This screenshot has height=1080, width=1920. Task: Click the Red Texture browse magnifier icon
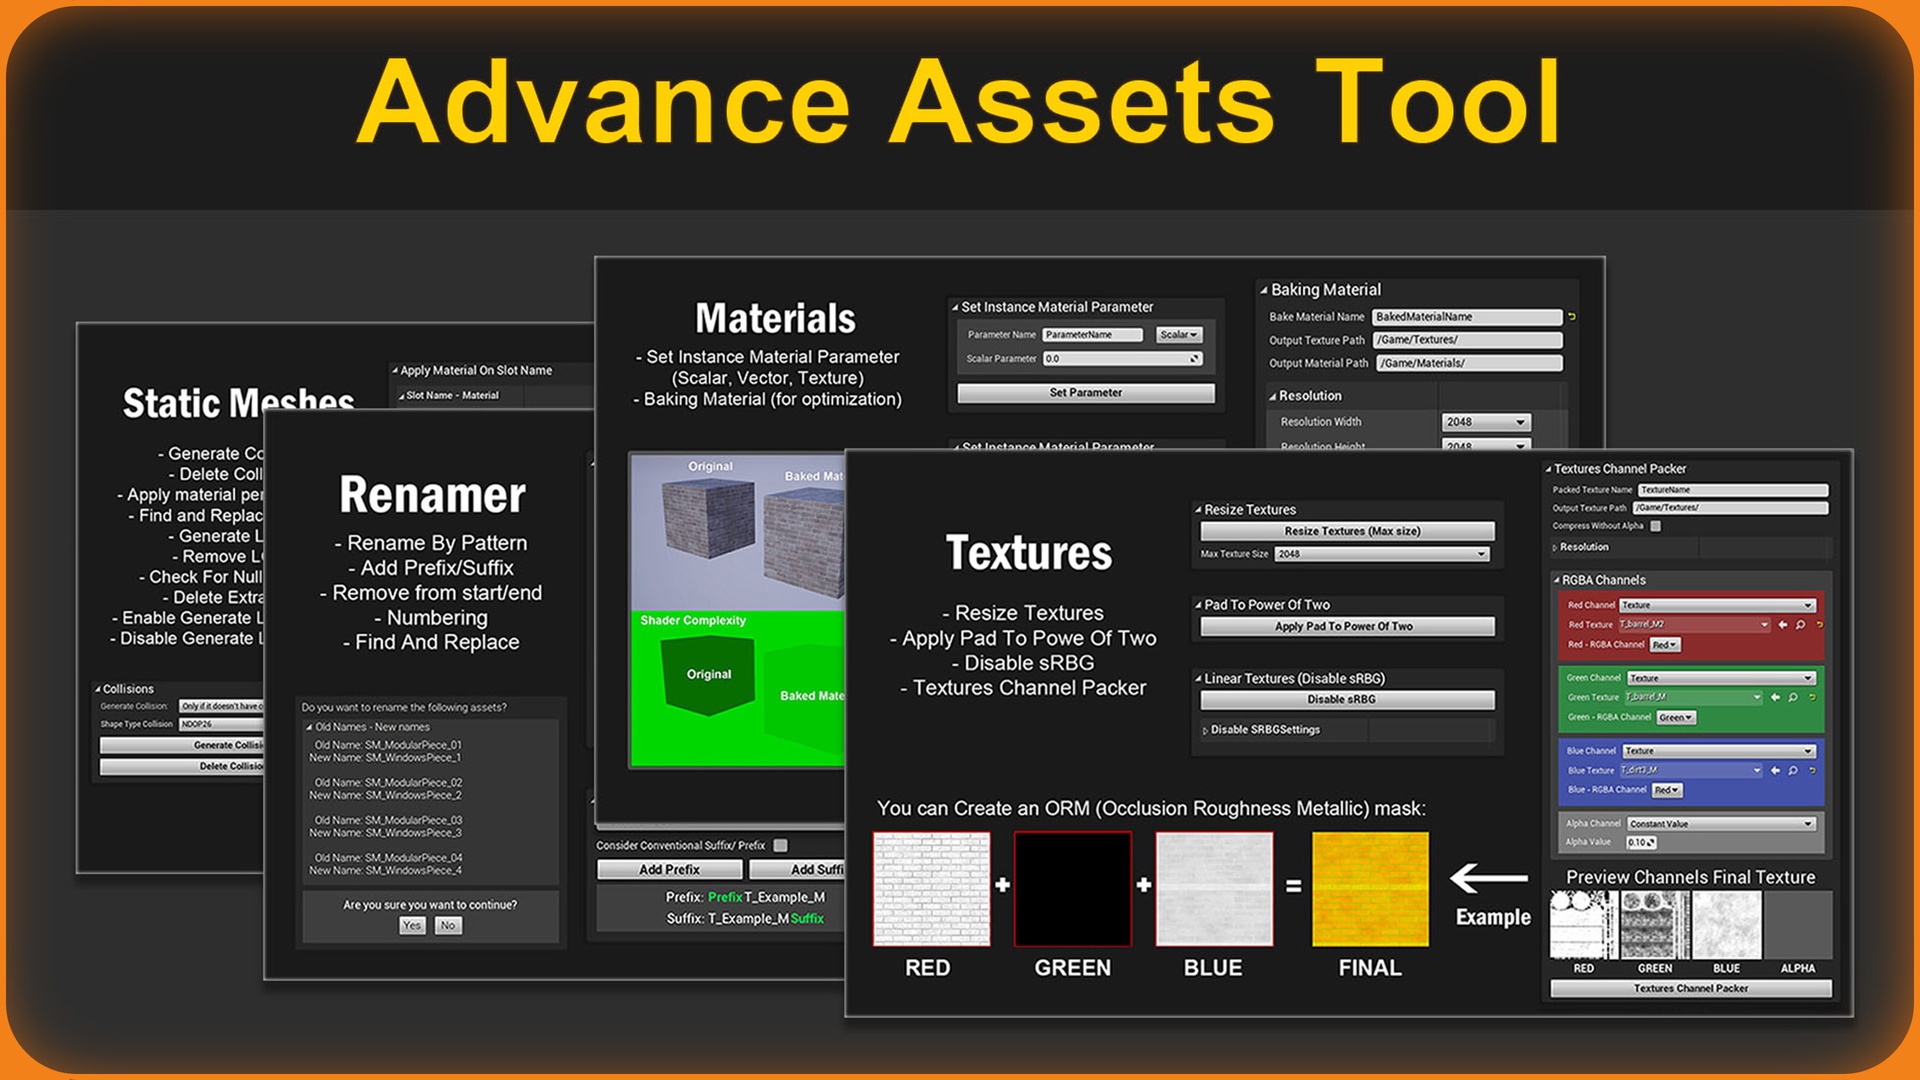(x=1800, y=625)
